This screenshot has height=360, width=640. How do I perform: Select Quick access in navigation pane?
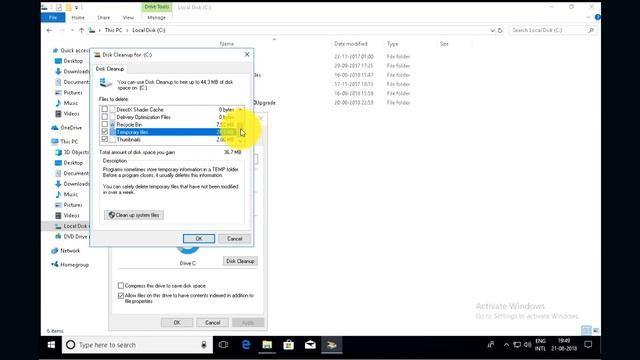[70, 50]
